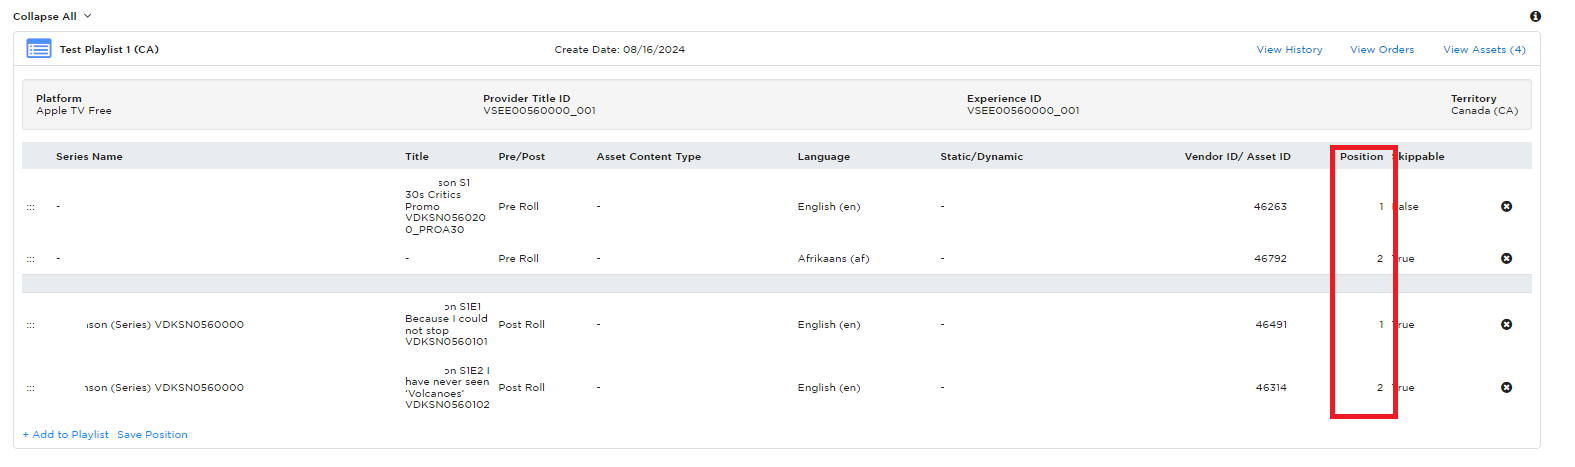Collapse all playlists via Collapse All dropdown

point(52,16)
